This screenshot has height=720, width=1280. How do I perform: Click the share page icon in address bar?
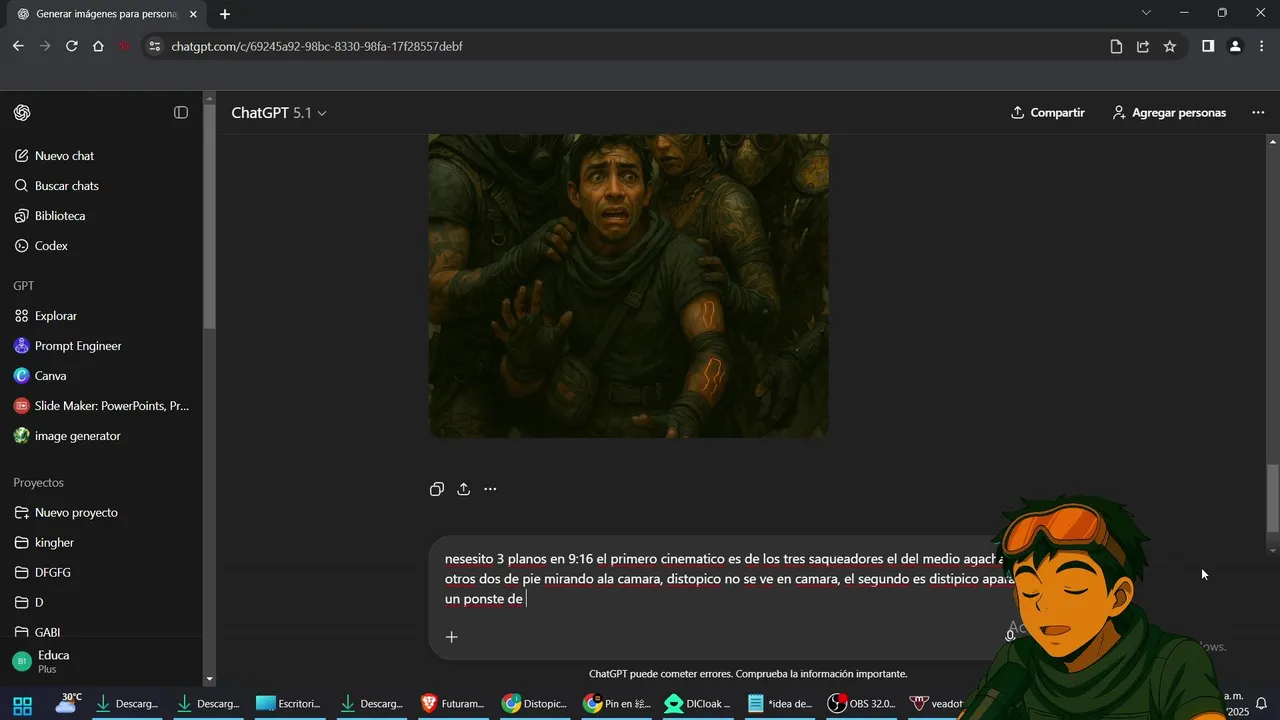(1143, 46)
